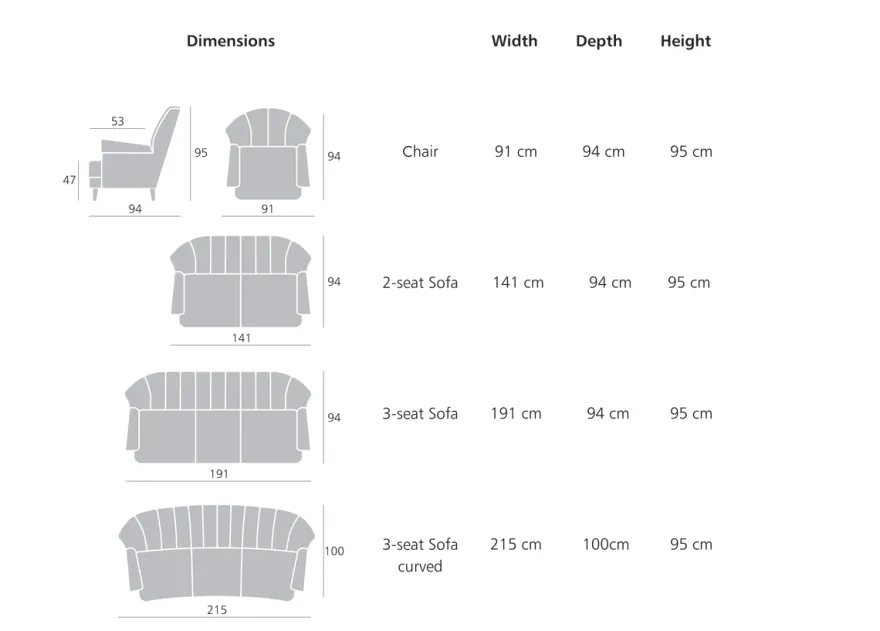Click the 2-seat Sofa row label
Image resolution: width=880 pixels, height=631 pixels.
[x=420, y=282]
